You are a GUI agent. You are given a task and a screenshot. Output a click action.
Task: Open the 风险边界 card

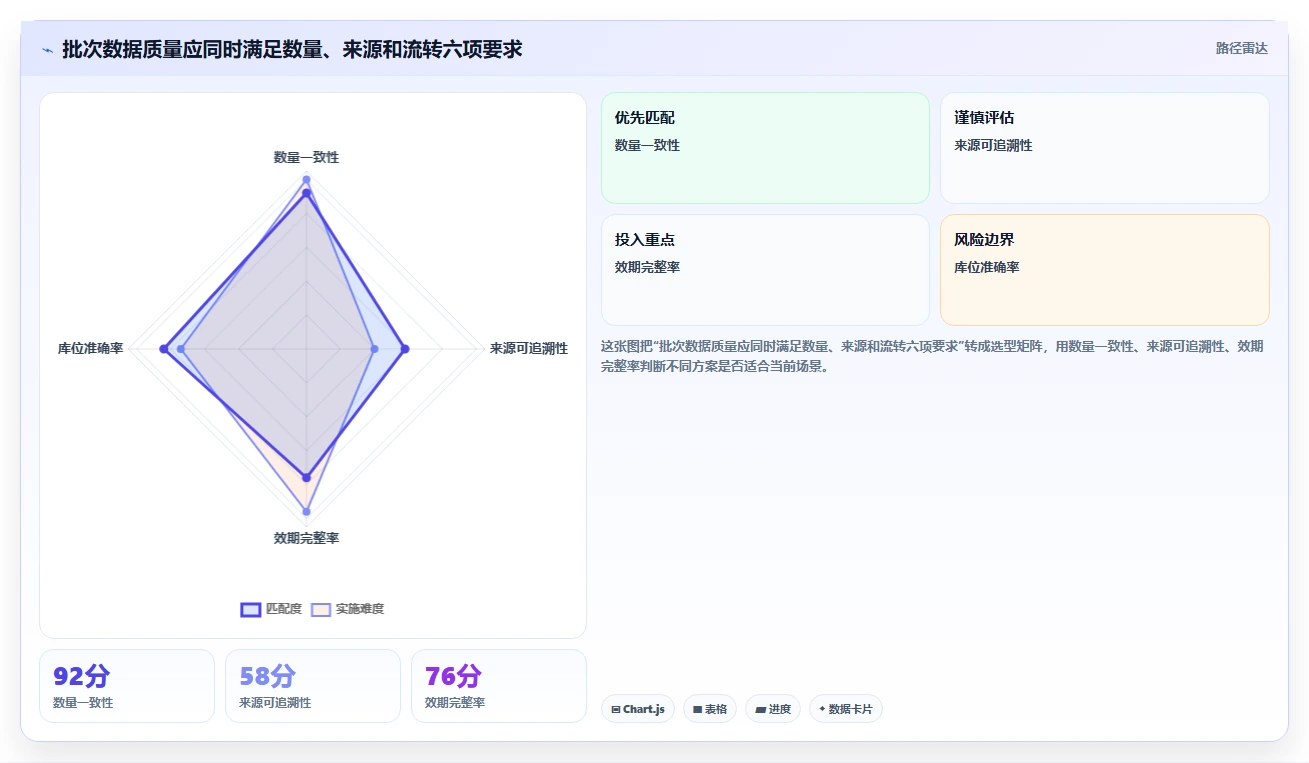(1105, 270)
